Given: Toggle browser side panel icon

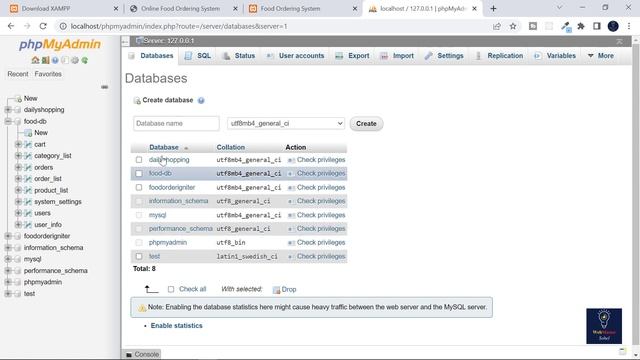Looking at the screenshot, I should point(597,26).
